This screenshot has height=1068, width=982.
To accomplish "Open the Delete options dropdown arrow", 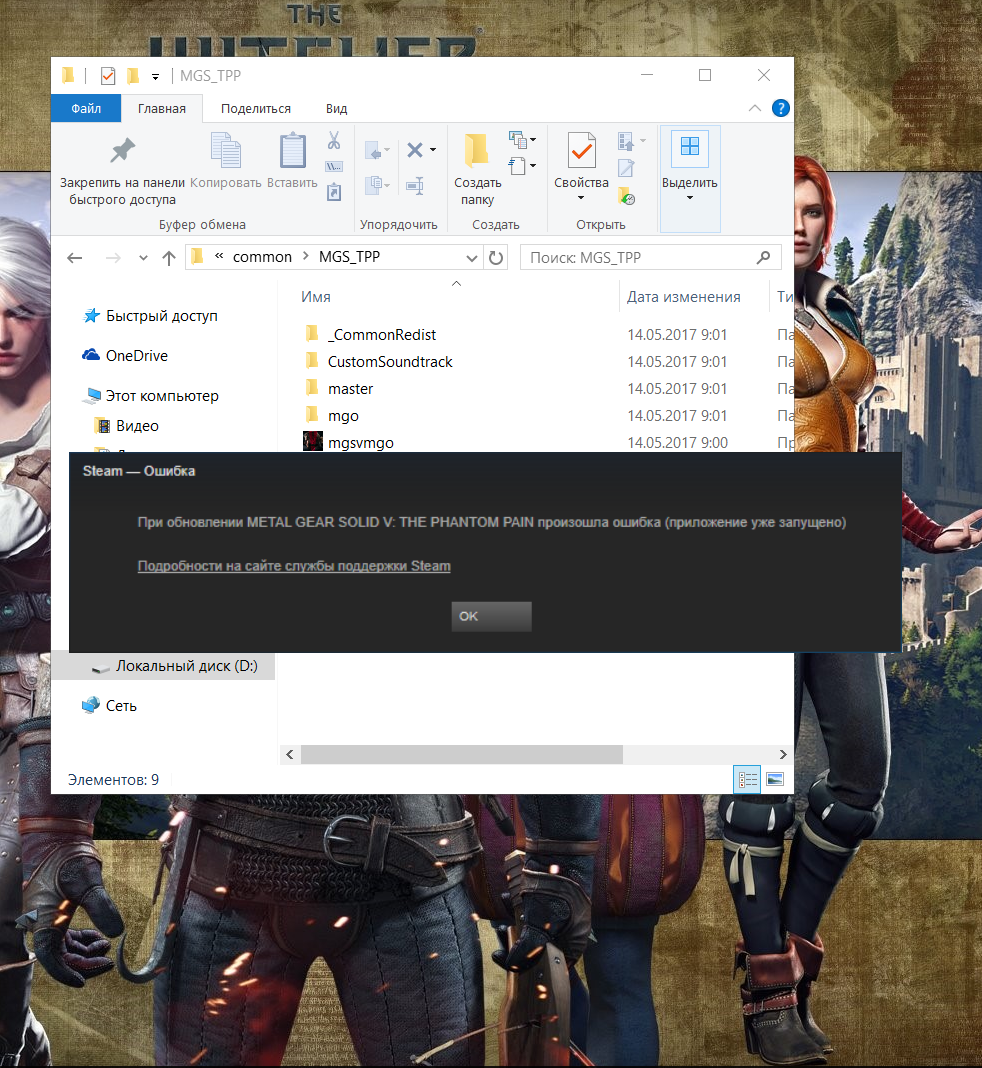I will [433, 150].
